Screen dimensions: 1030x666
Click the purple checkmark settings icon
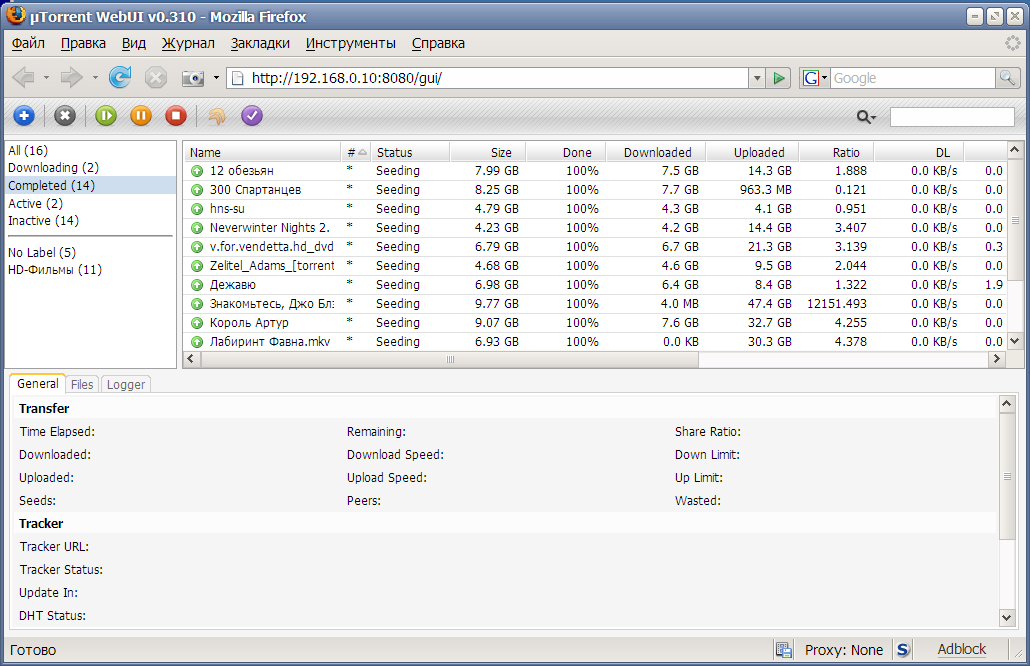point(252,116)
